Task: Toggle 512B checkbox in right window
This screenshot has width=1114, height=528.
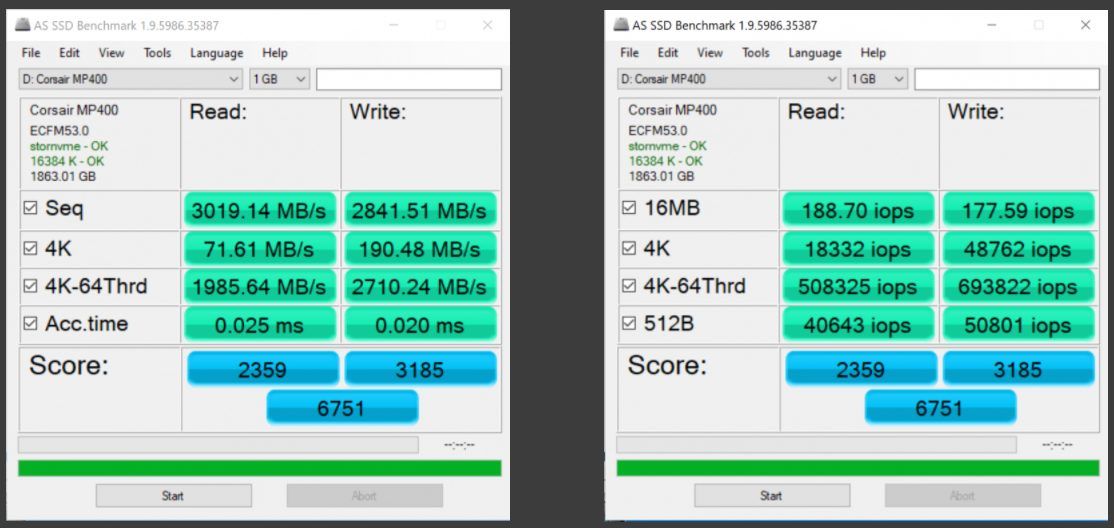Action: pyautogui.click(x=629, y=323)
